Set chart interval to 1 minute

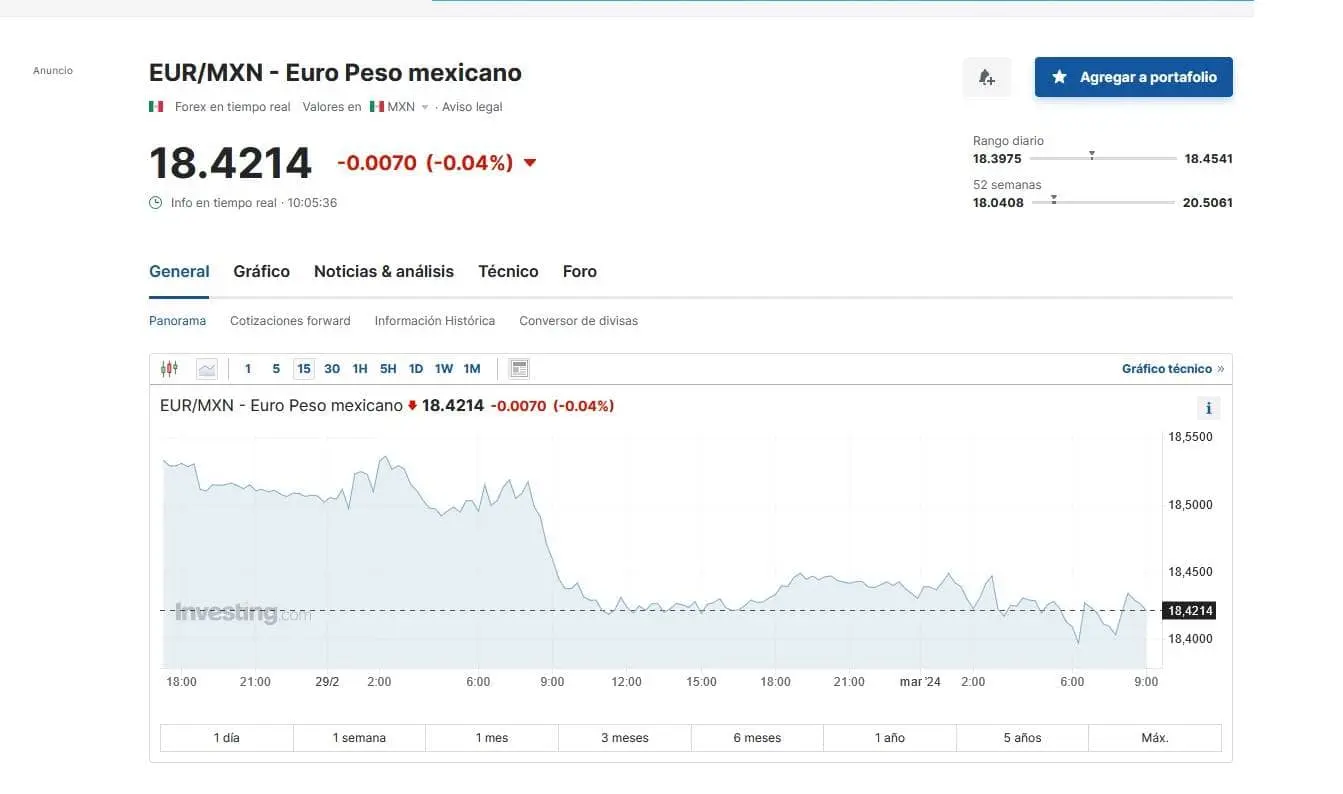click(x=248, y=369)
